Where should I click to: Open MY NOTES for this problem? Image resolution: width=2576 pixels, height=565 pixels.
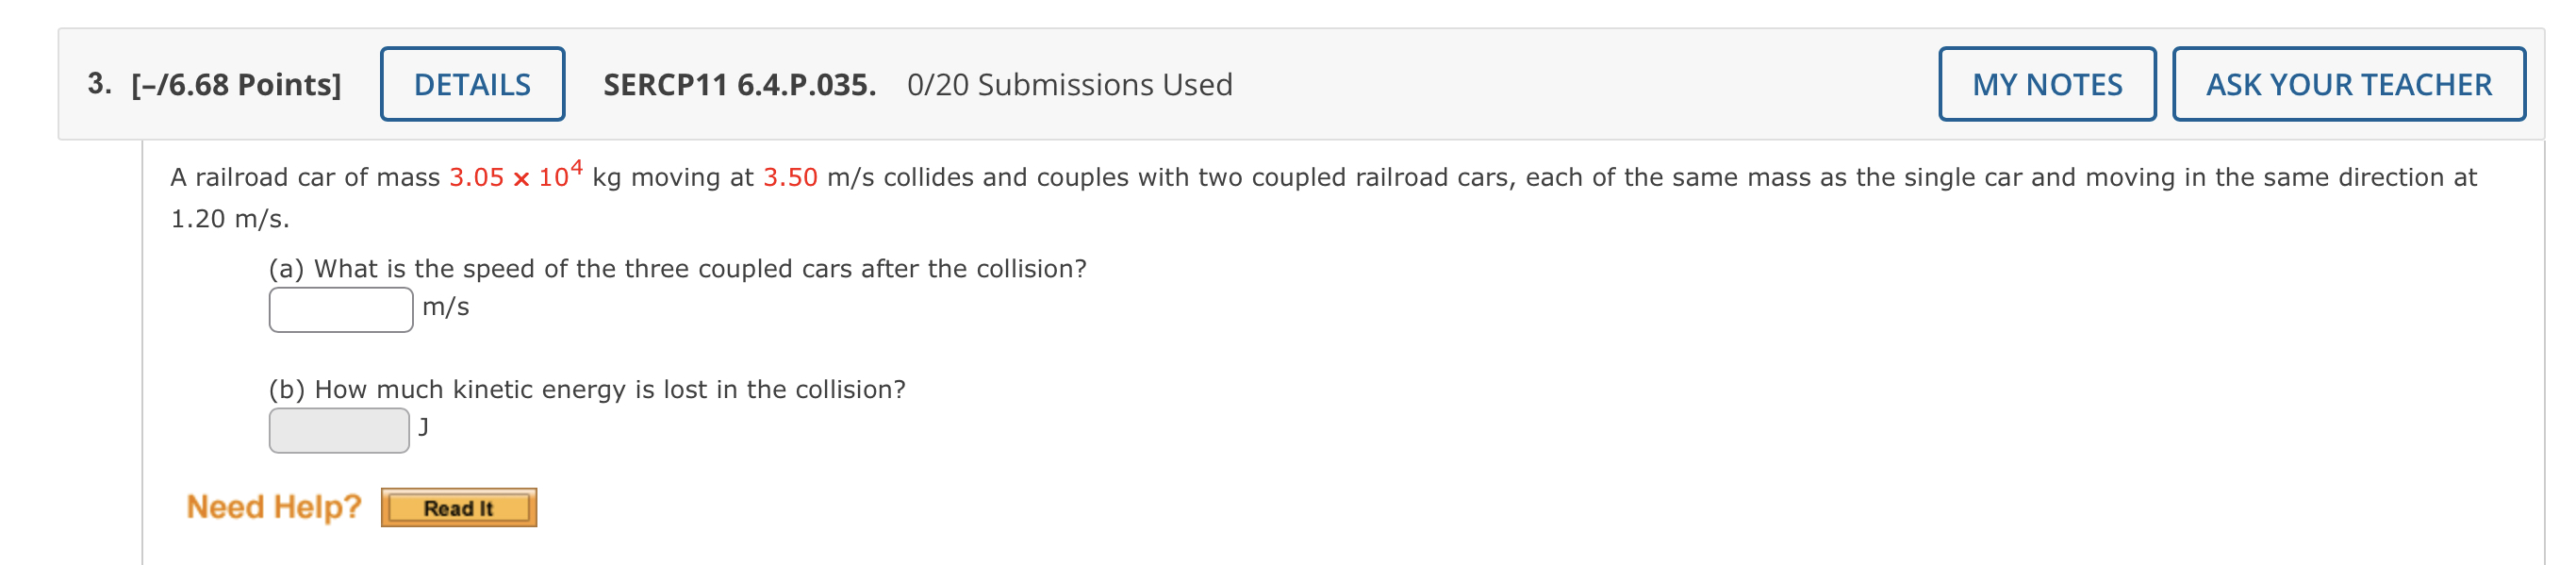coord(2046,85)
